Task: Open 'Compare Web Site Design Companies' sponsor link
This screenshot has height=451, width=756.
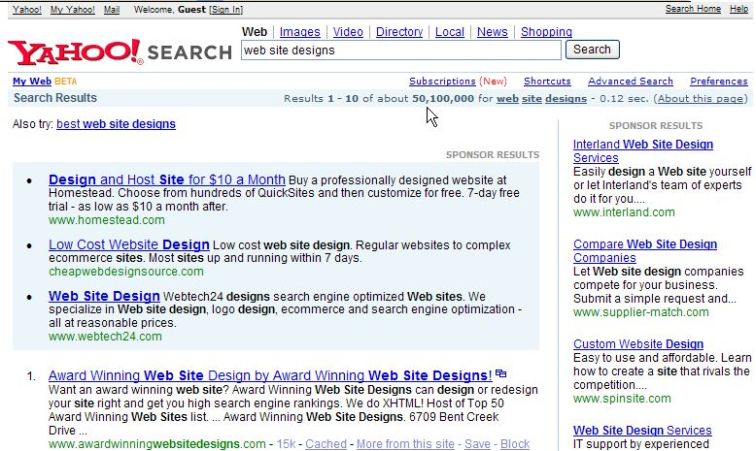Action: click(645, 251)
